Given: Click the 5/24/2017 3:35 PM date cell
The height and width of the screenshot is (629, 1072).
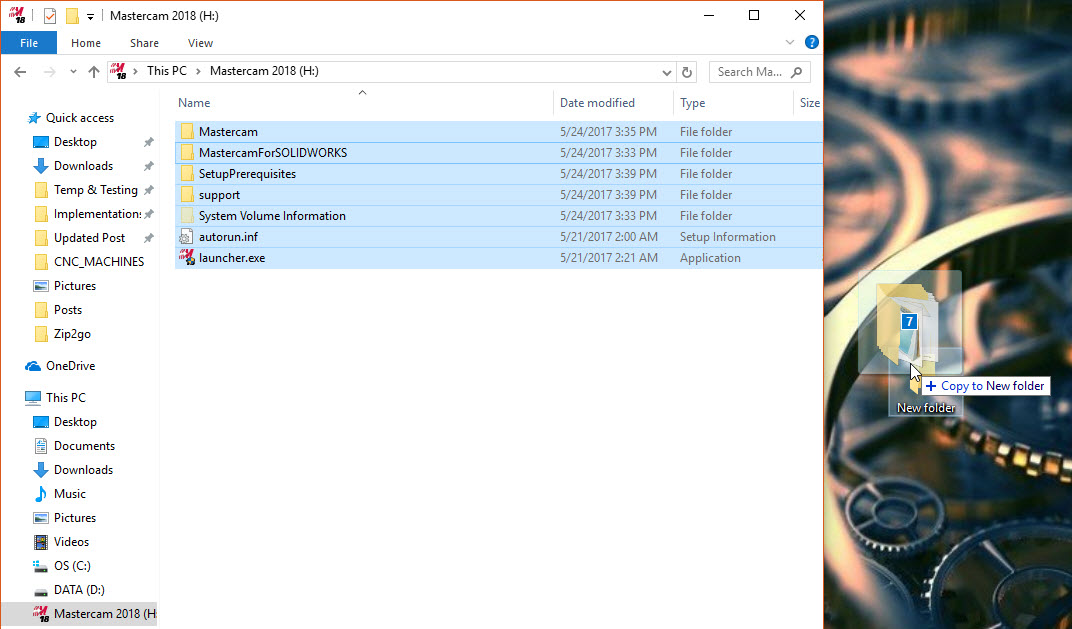Looking at the screenshot, I should click(x=608, y=131).
